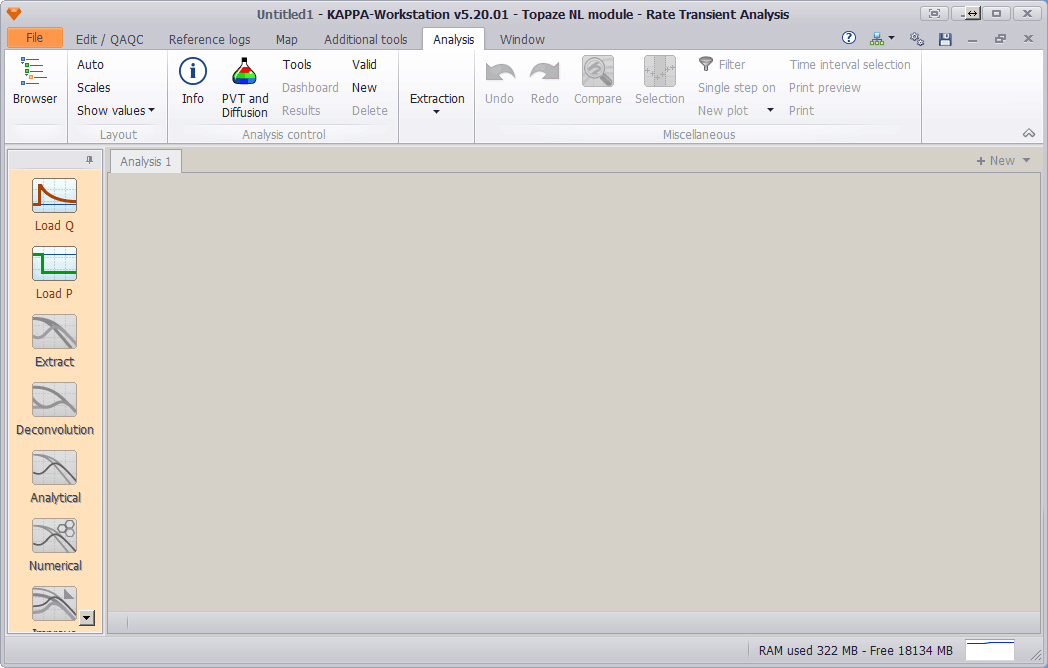This screenshot has height=668, width=1048.
Task: Switch to the Window tab
Action: coord(522,39)
